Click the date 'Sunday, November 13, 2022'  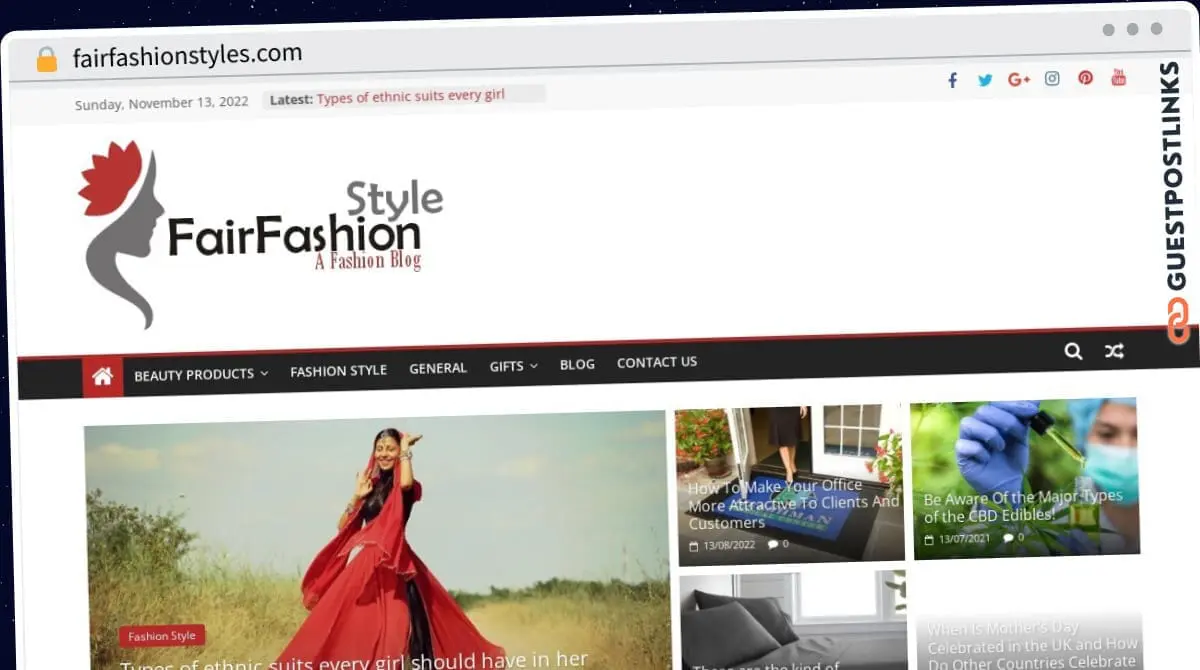coord(162,102)
